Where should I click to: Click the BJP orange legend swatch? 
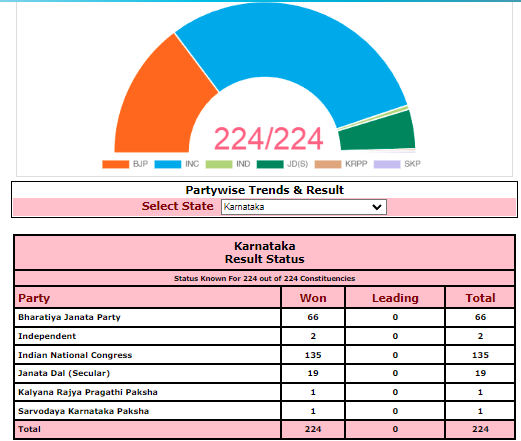tap(116, 164)
